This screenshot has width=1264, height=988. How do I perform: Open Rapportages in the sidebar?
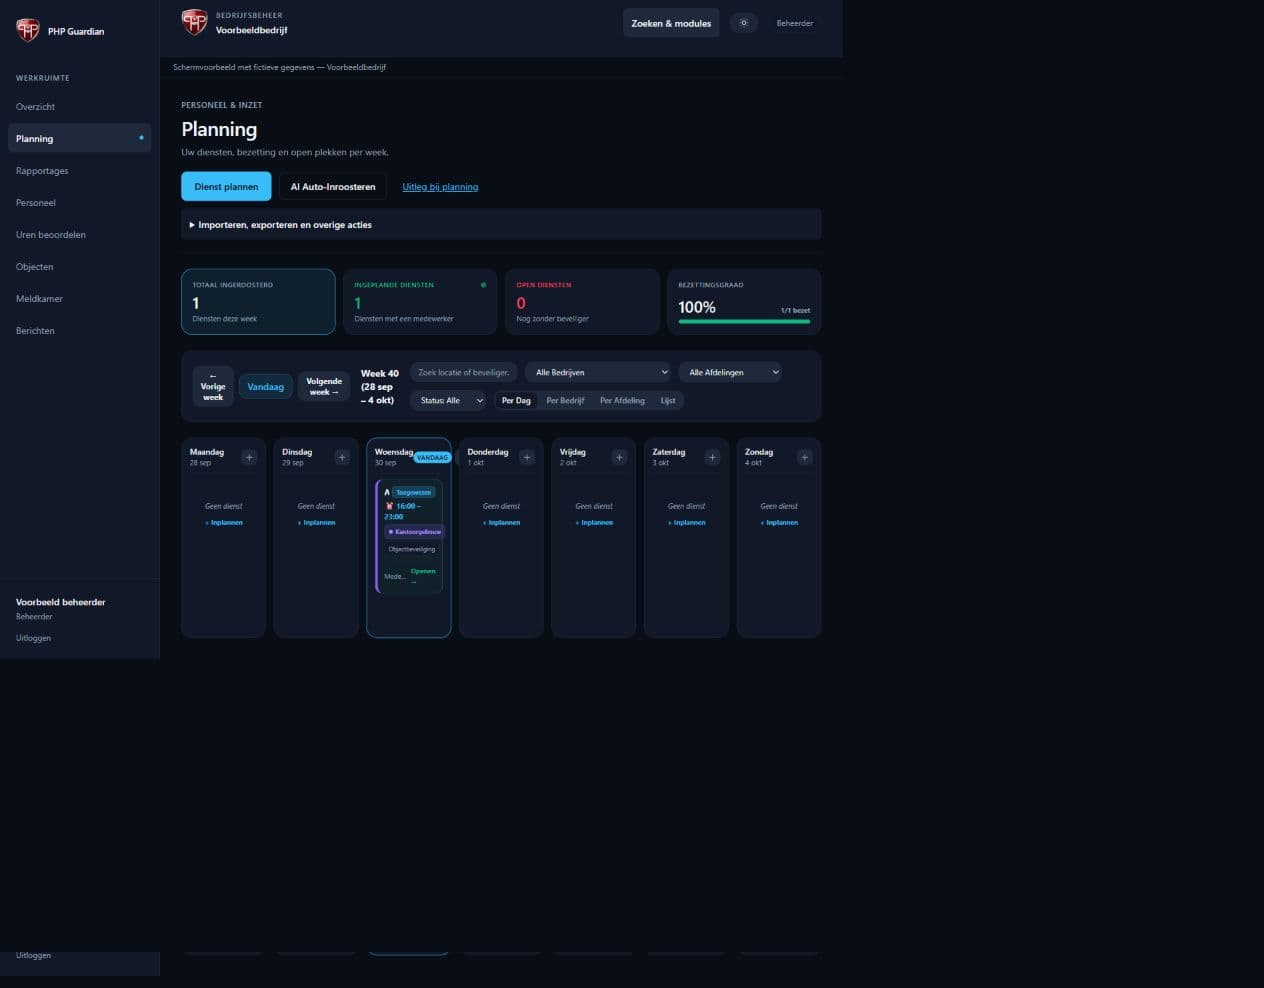(79, 171)
